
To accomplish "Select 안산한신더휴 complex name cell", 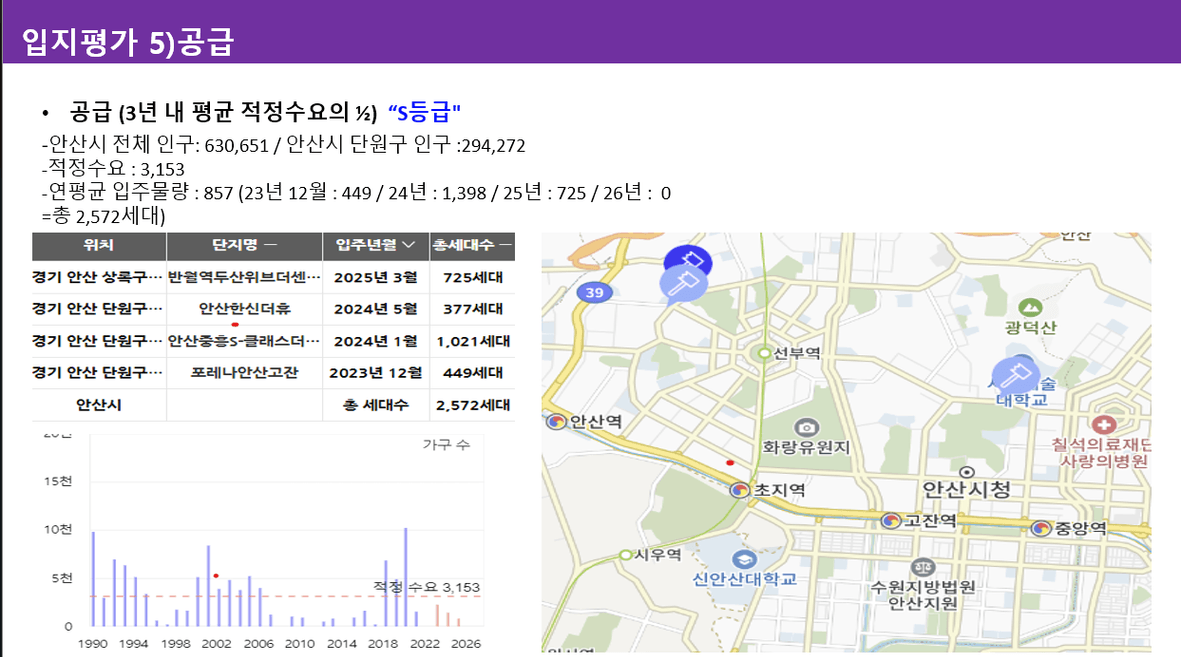I will pyautogui.click(x=244, y=309).
